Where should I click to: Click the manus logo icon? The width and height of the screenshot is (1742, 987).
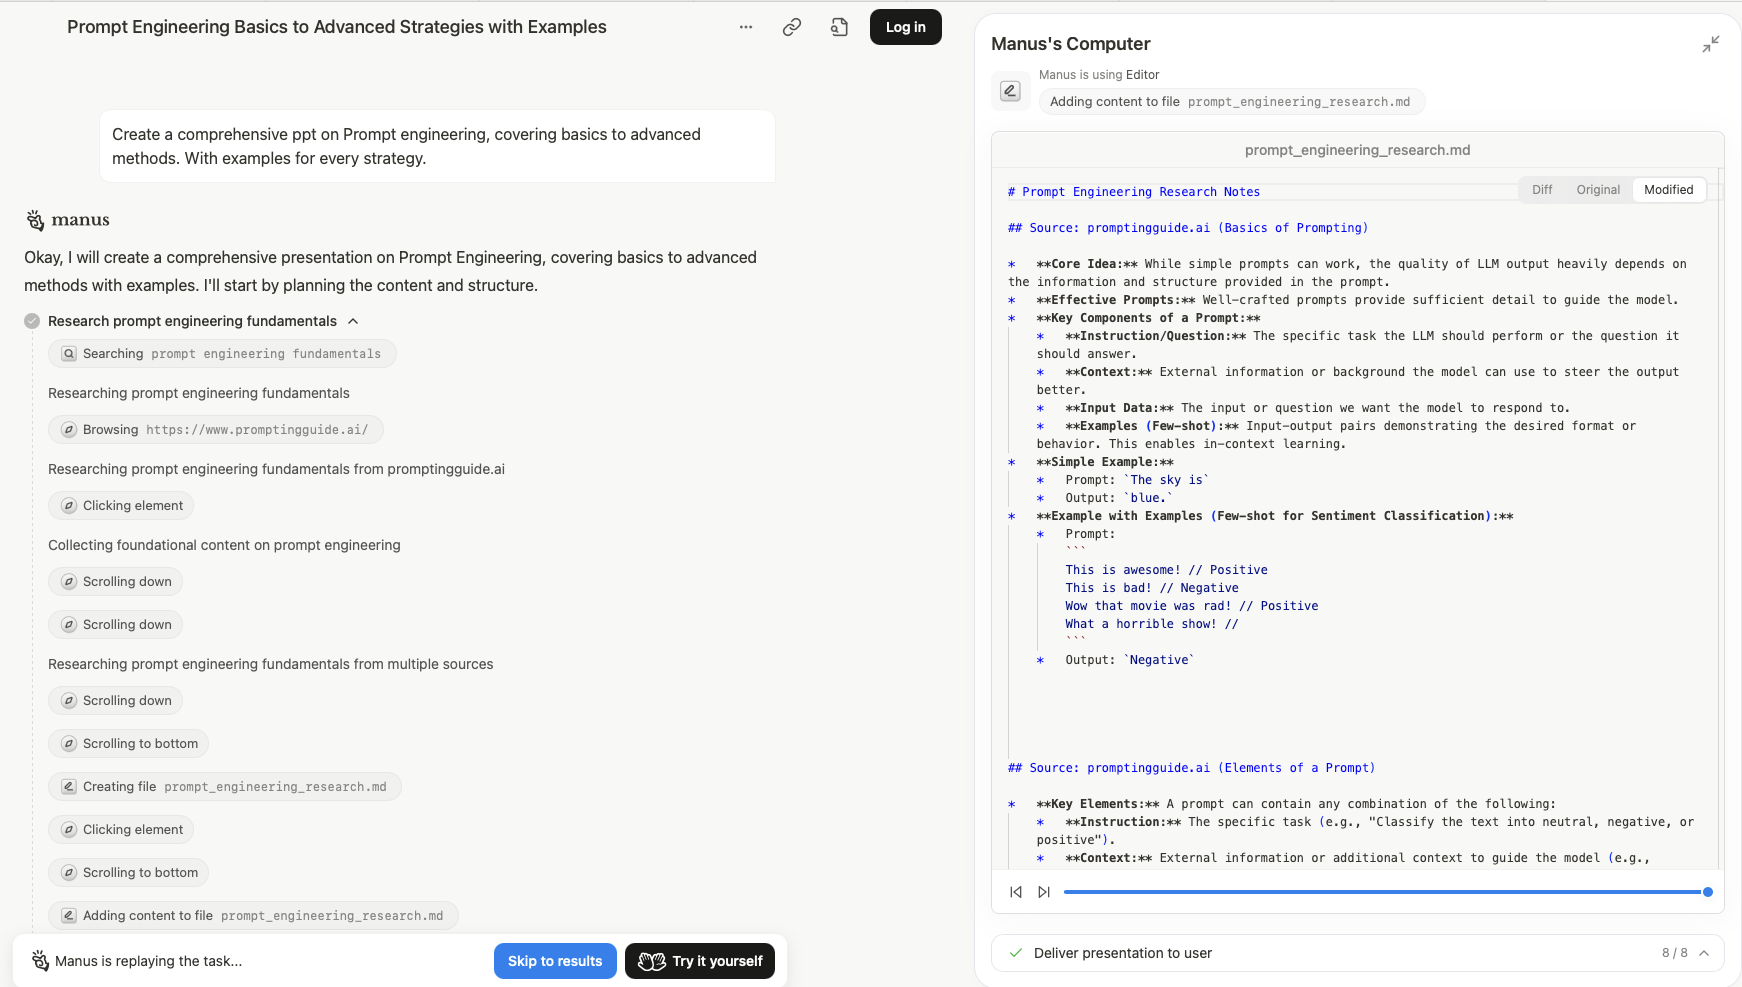[x=36, y=220]
